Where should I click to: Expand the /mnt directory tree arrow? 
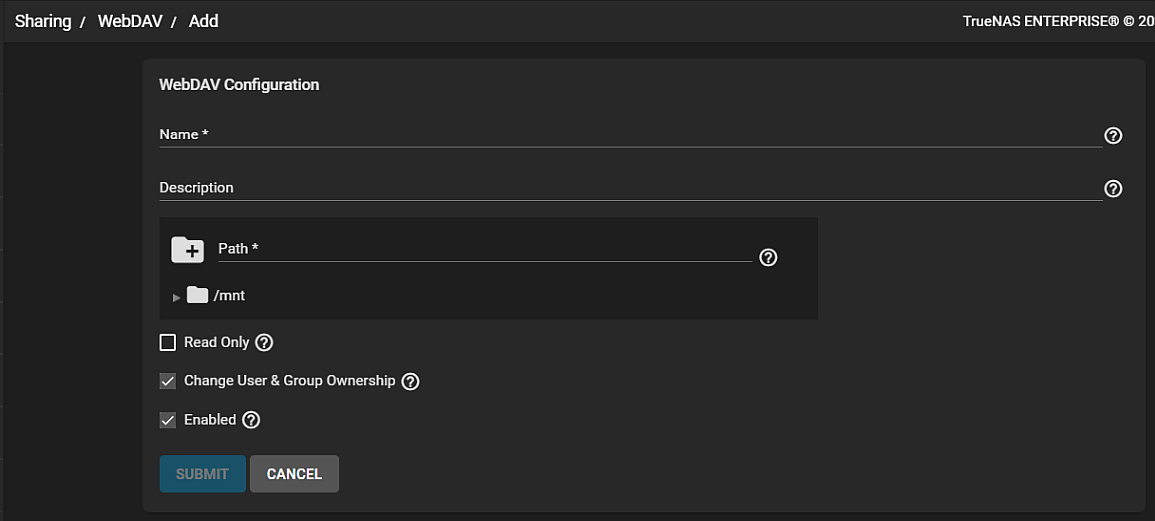click(177, 297)
